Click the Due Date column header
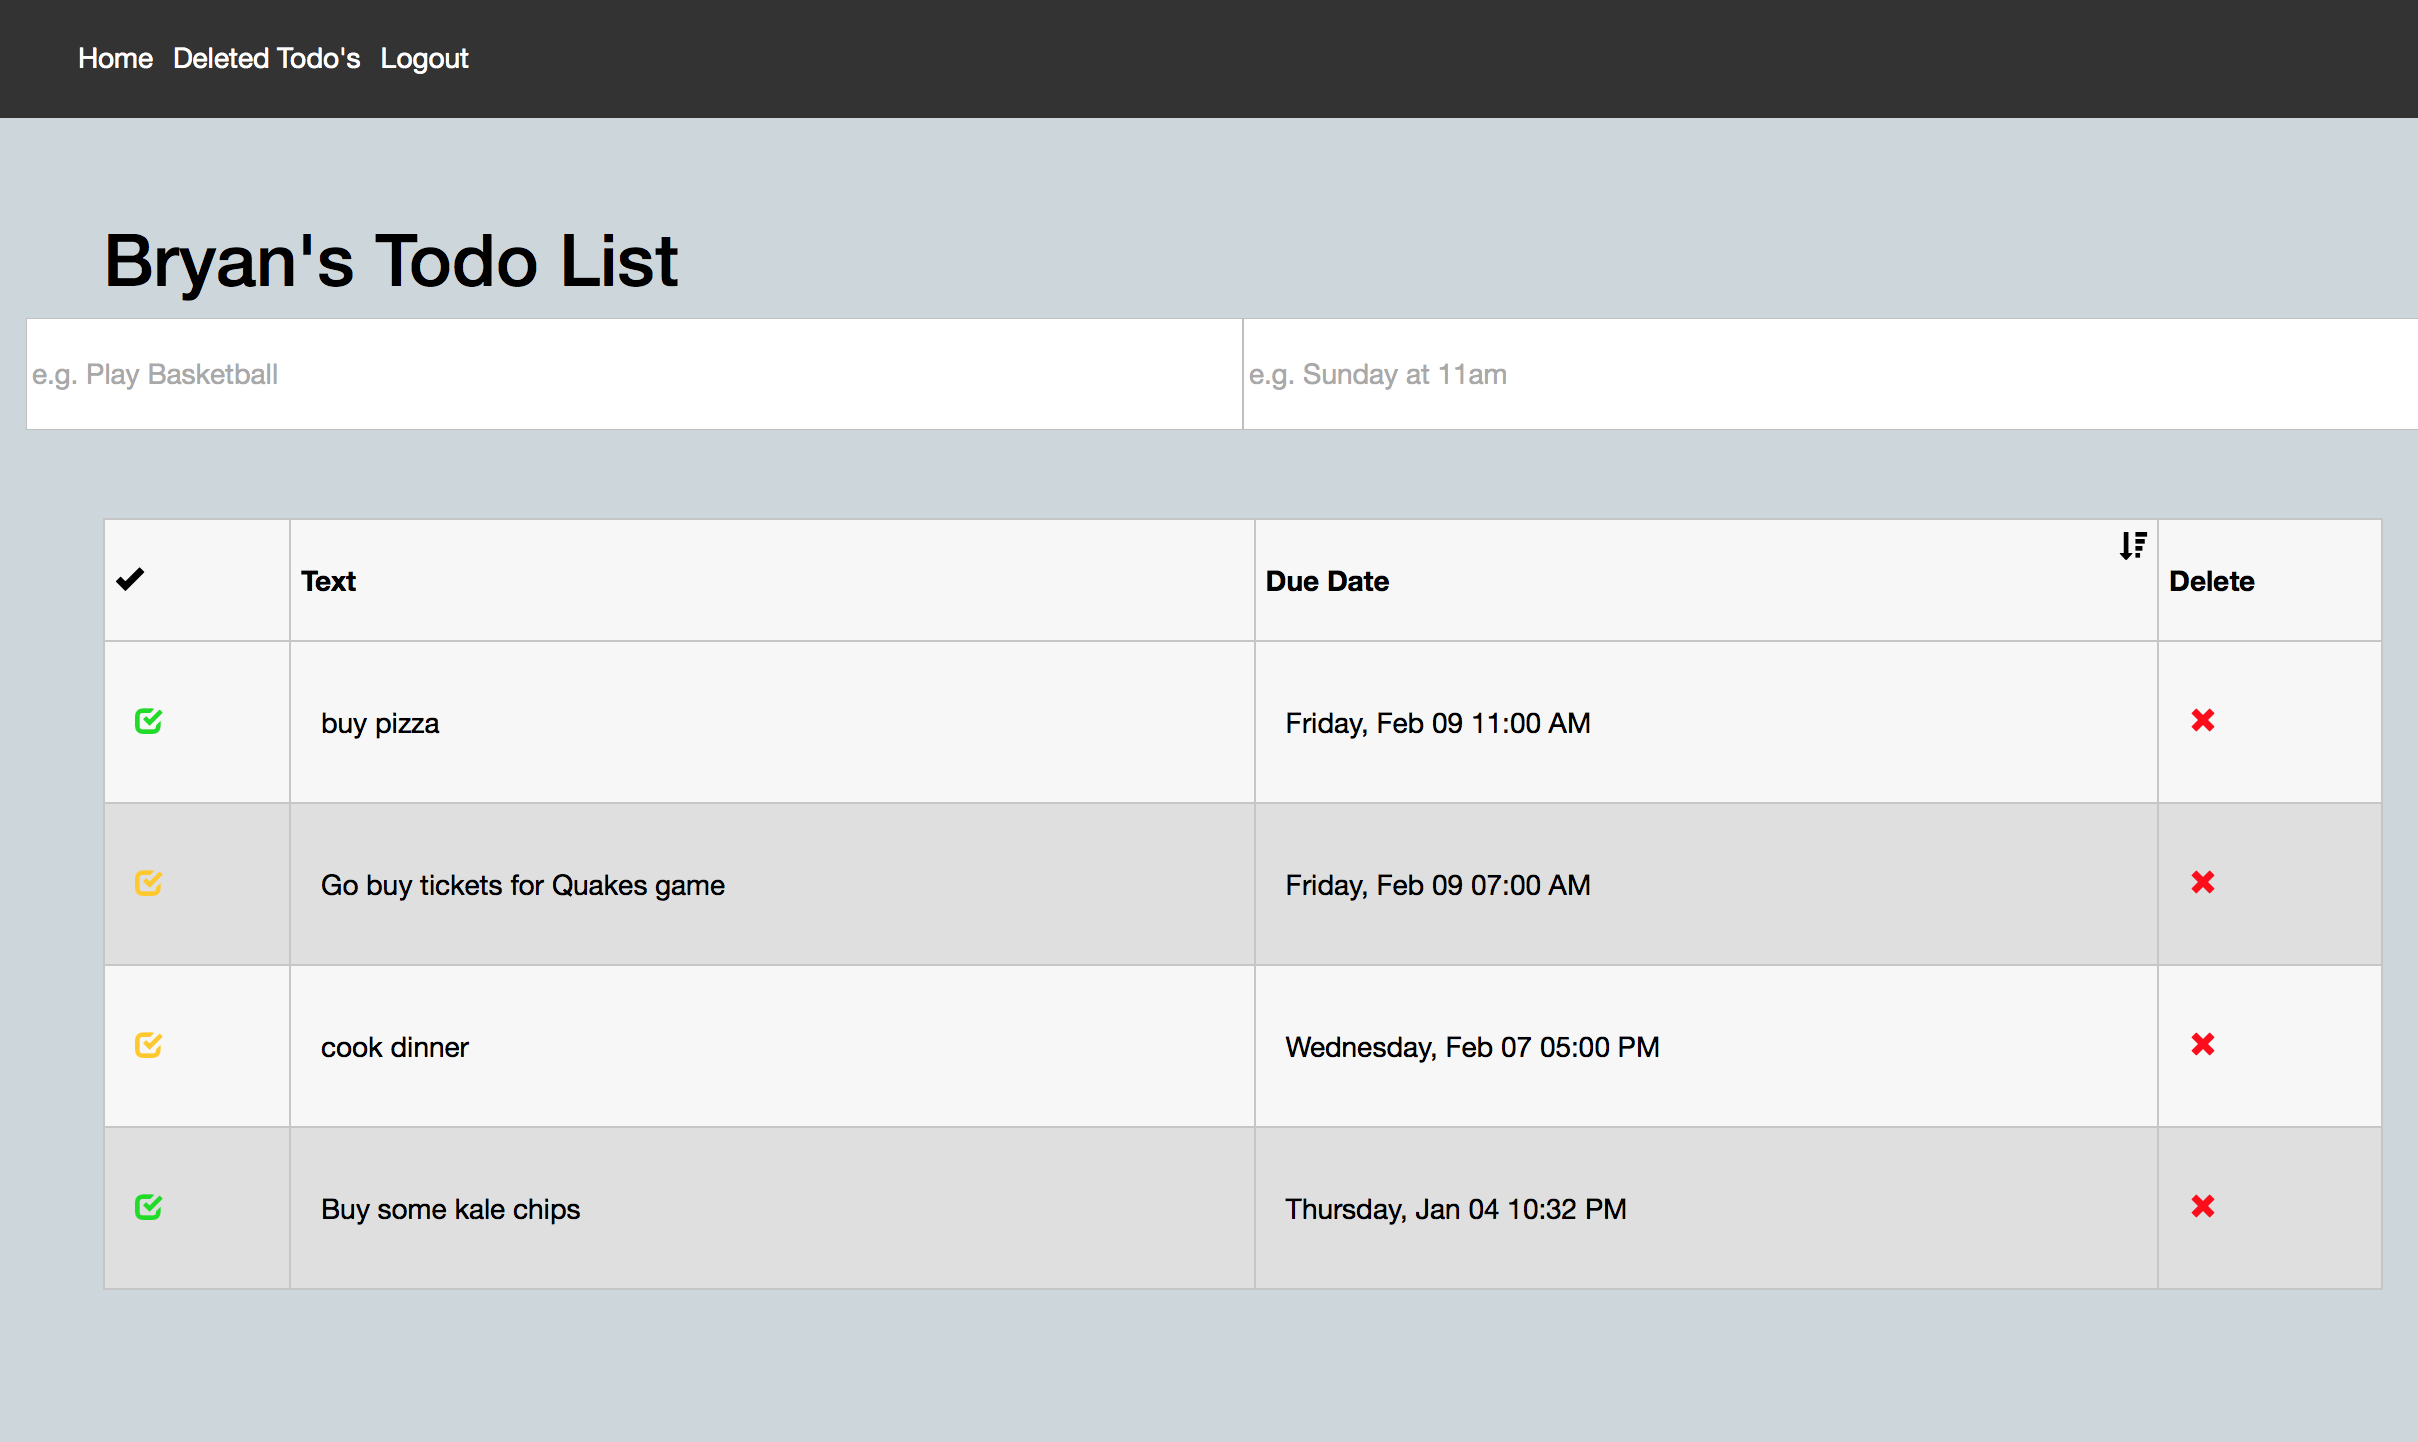 [1327, 582]
